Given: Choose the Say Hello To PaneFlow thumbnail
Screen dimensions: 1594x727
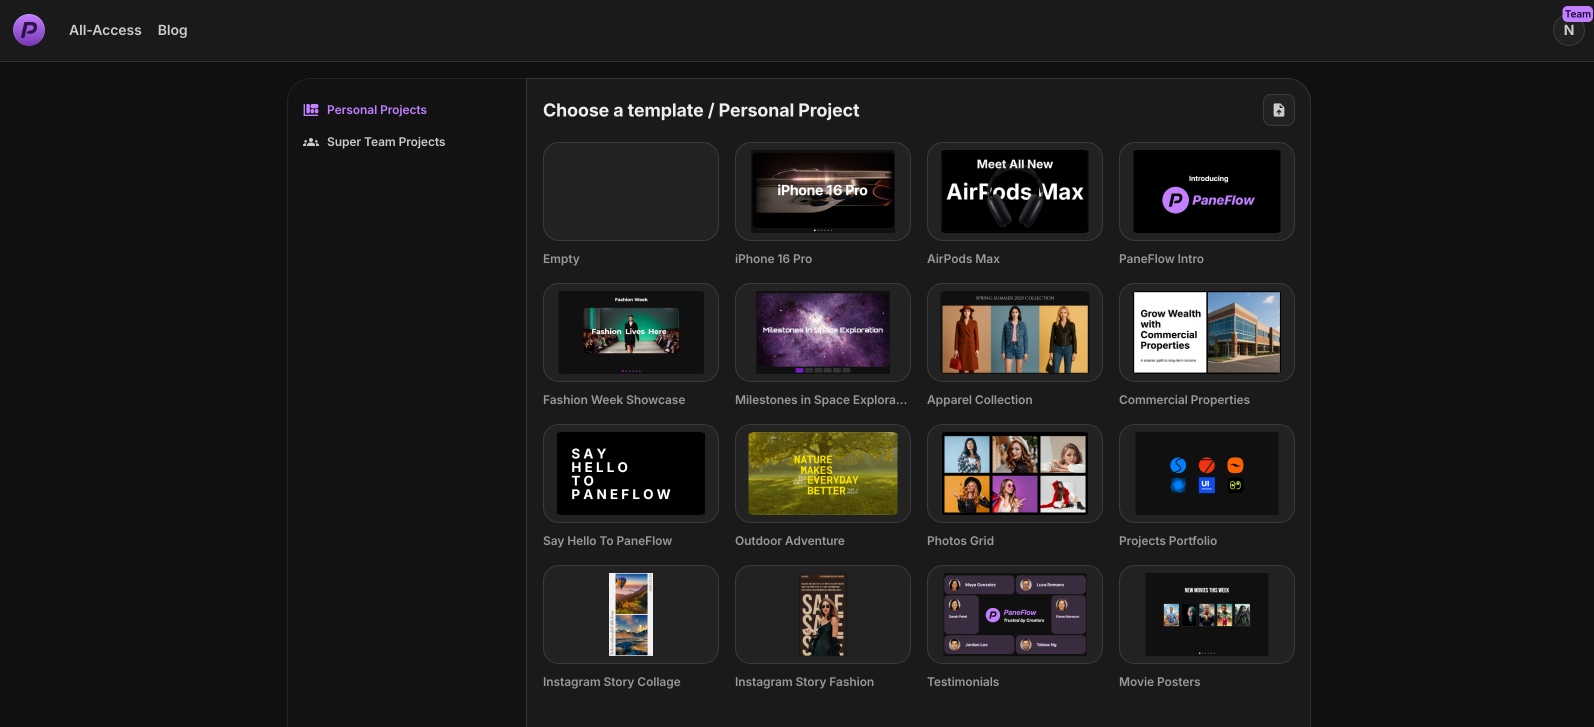Looking at the screenshot, I should click(631, 473).
